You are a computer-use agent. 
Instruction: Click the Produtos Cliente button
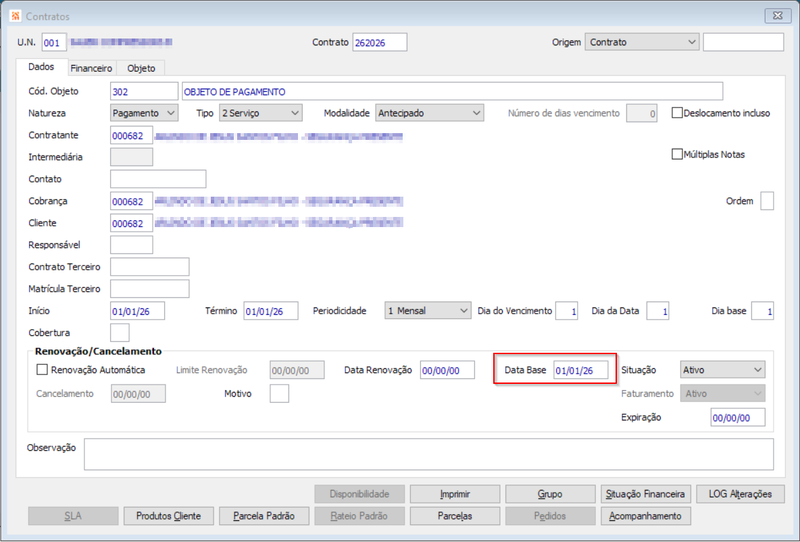(168, 516)
